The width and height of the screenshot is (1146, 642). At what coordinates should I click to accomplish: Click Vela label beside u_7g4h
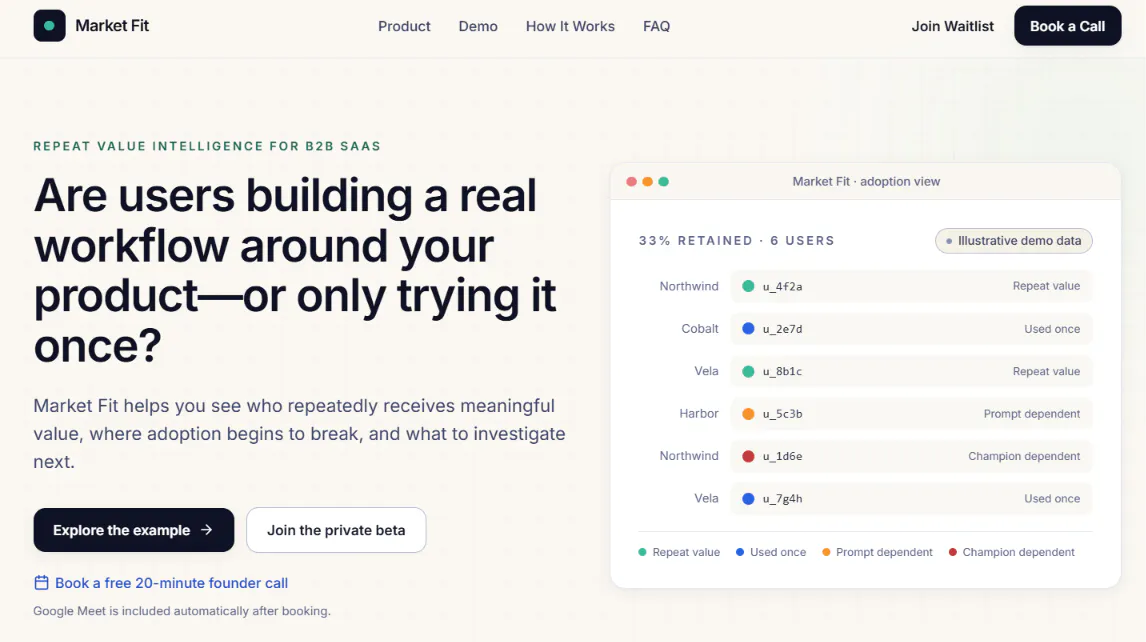point(706,498)
